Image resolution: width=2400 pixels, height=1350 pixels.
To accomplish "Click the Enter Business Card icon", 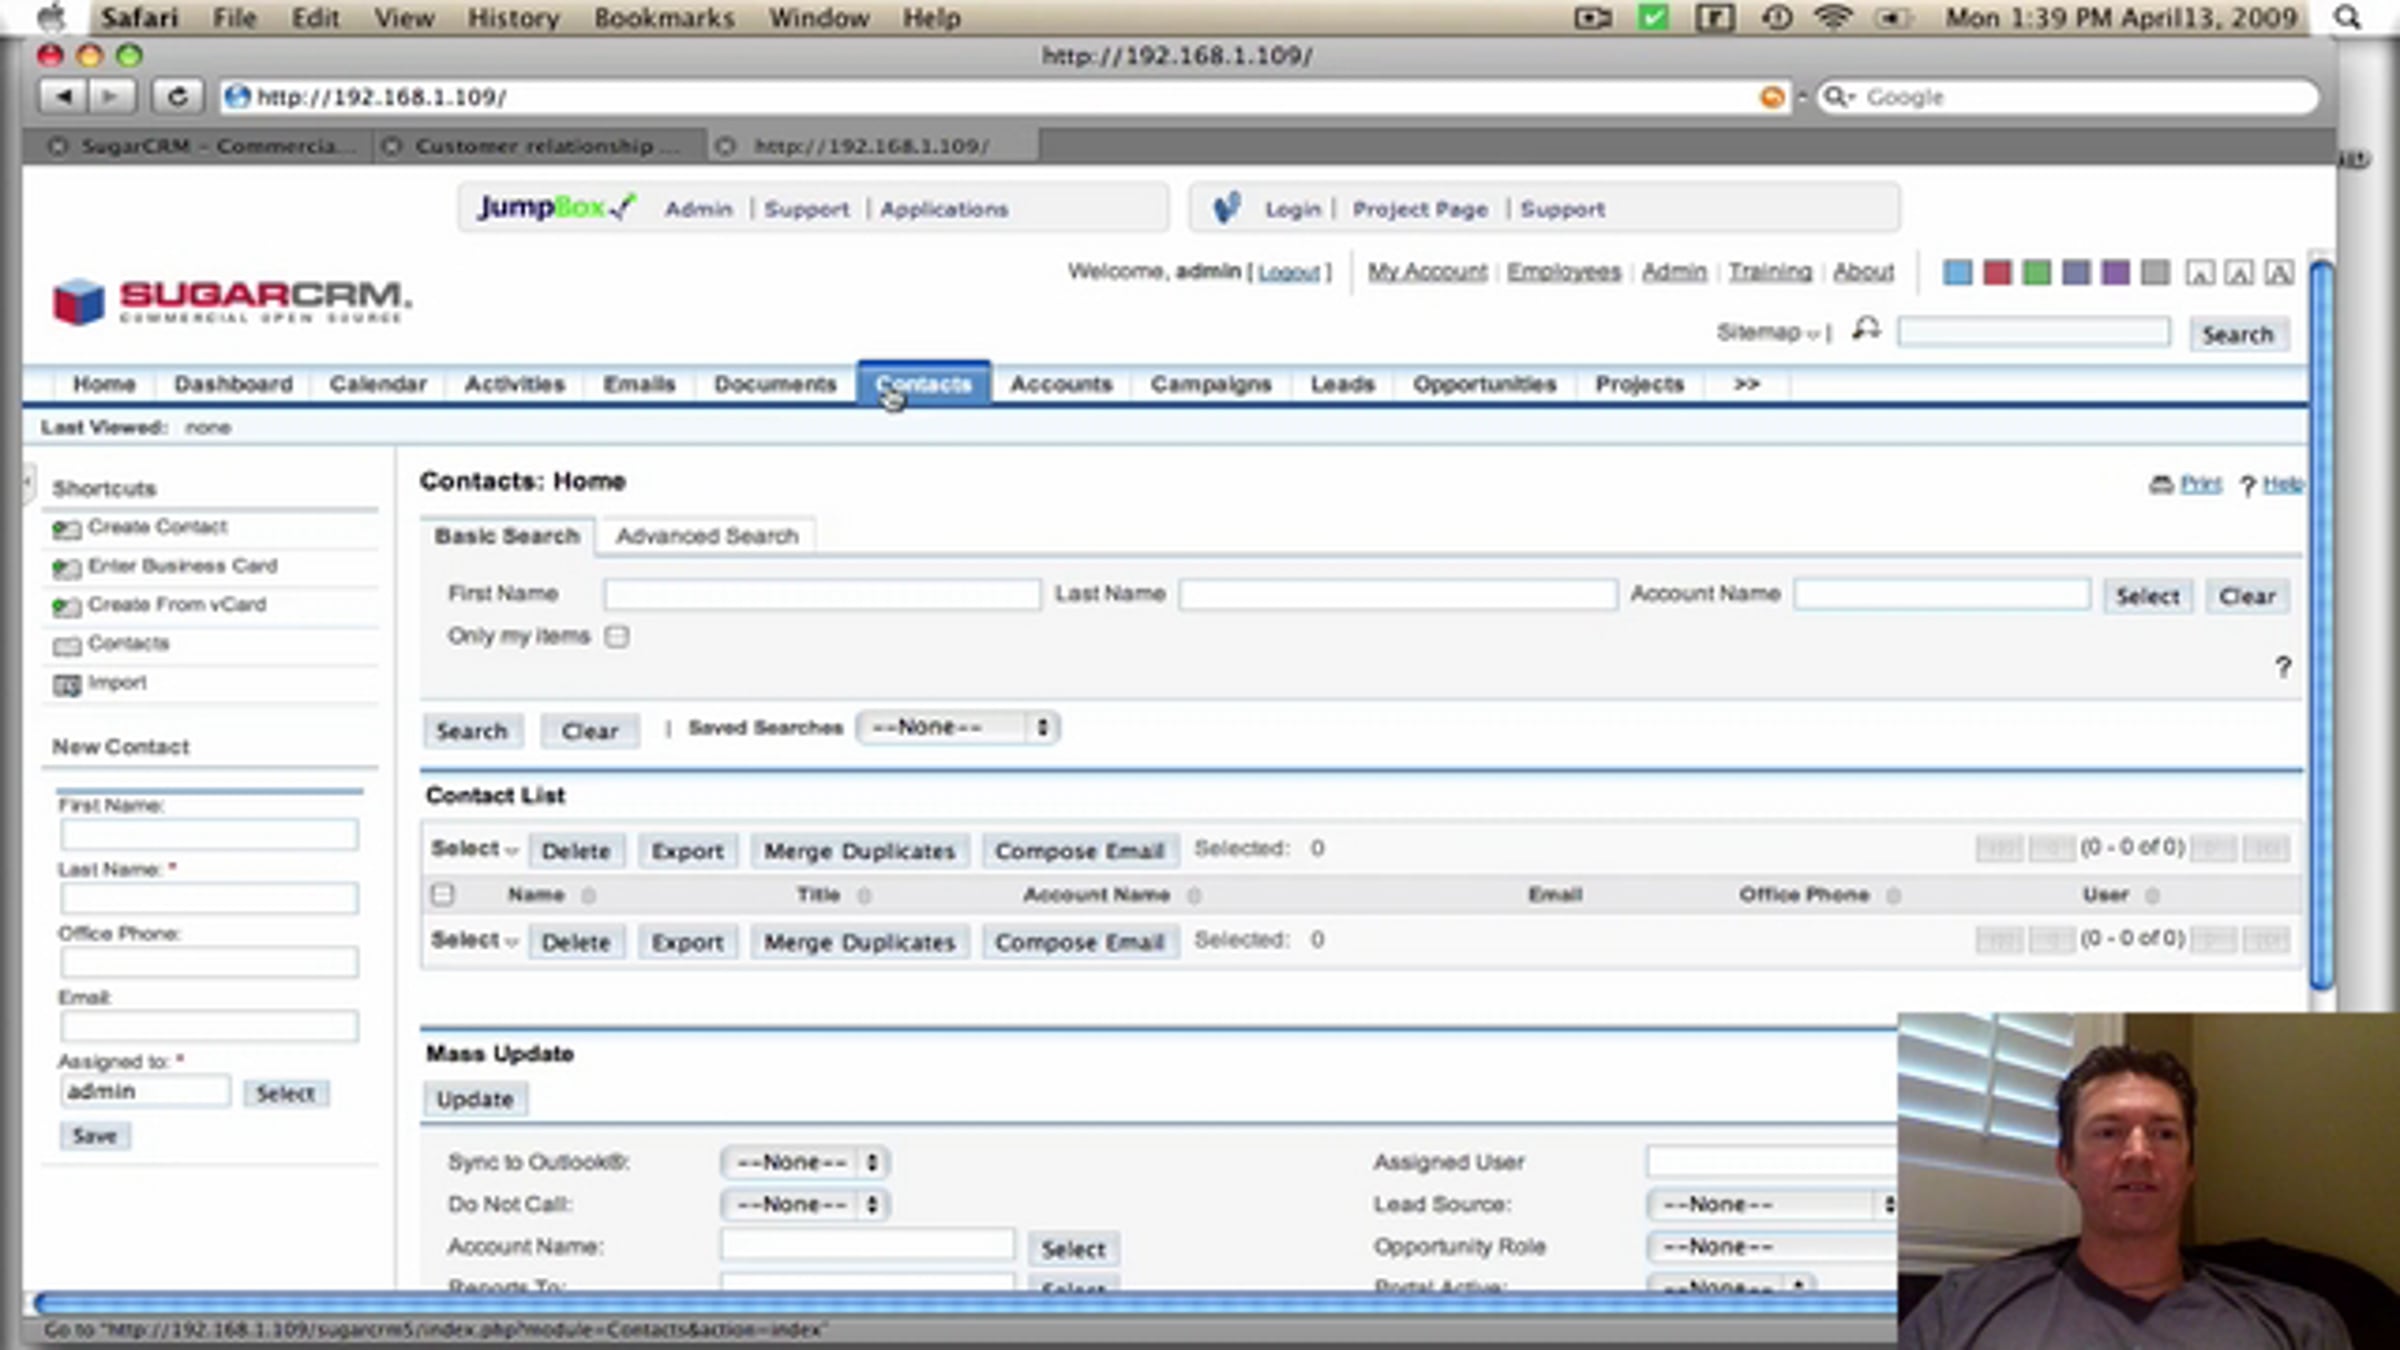I will pyautogui.click(x=66, y=568).
